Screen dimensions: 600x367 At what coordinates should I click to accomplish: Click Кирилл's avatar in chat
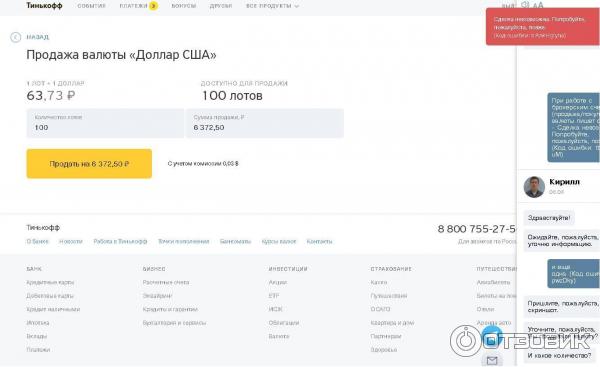pyautogui.click(x=534, y=187)
